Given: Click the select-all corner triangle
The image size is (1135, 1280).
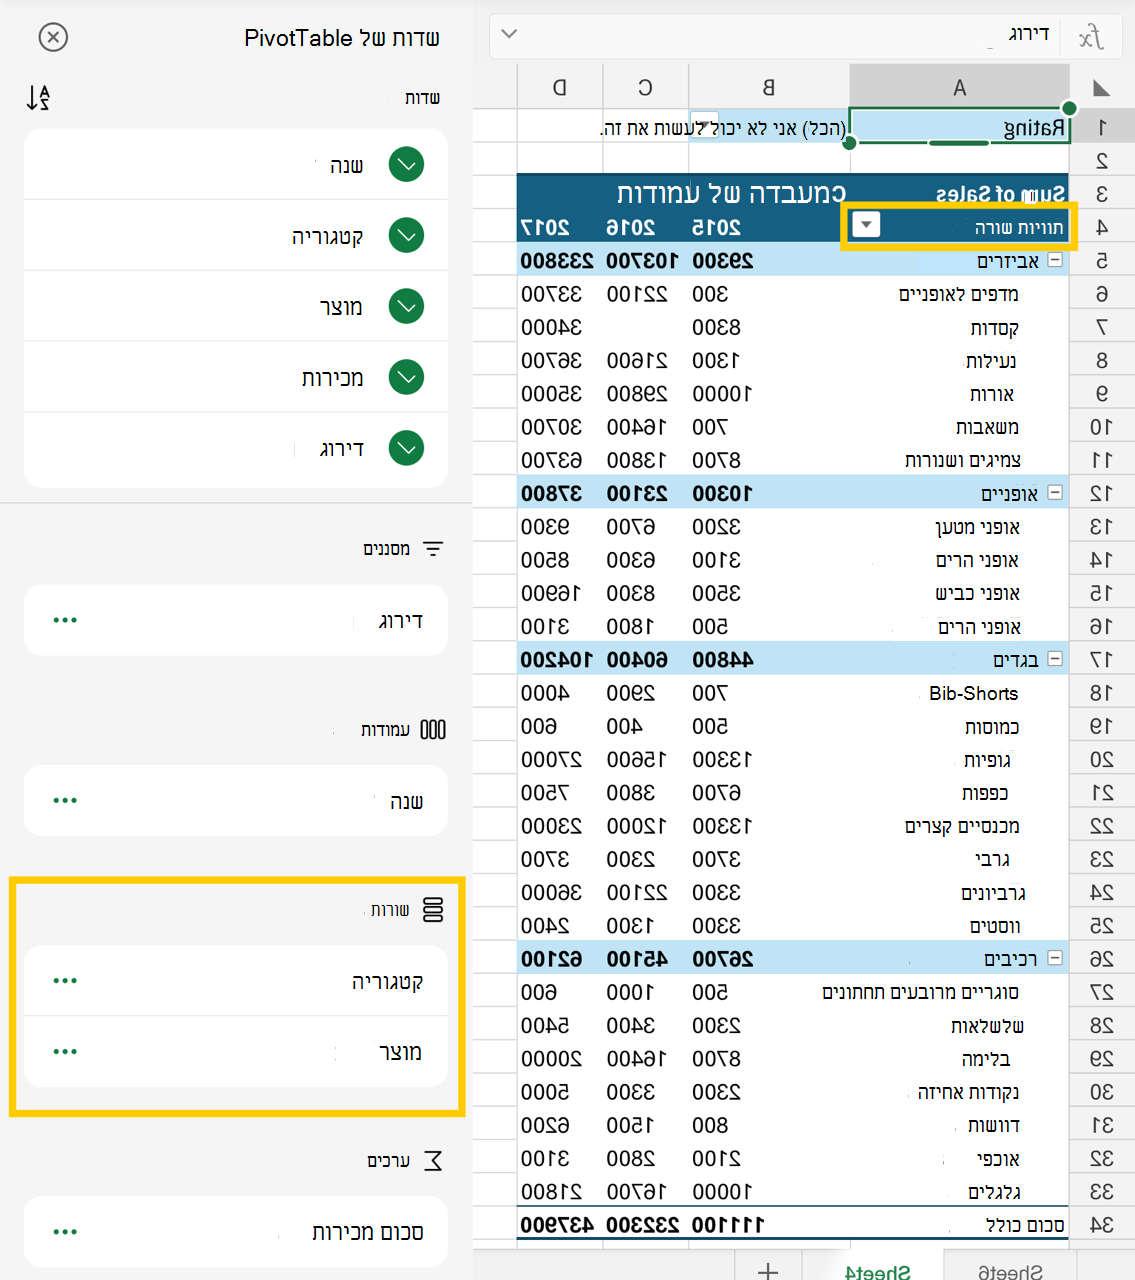Looking at the screenshot, I should pos(1101,88).
